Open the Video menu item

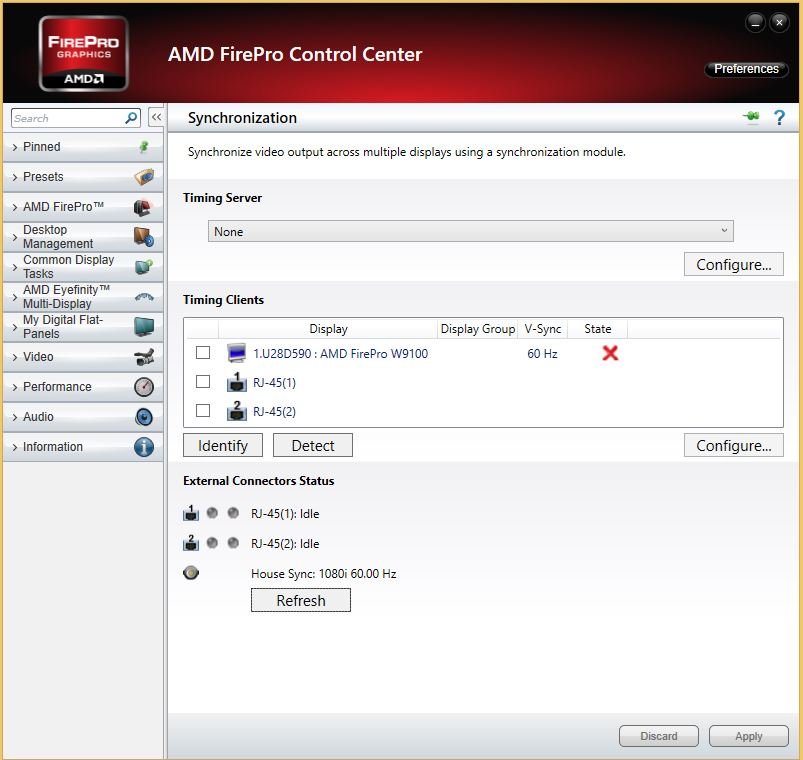coord(83,357)
